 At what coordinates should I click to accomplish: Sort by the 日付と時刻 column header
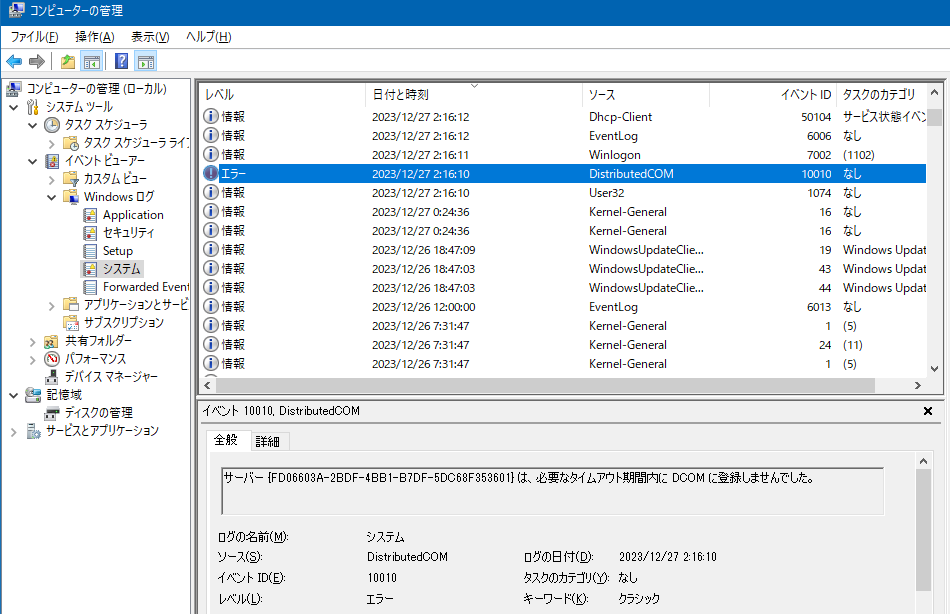[x=474, y=95]
